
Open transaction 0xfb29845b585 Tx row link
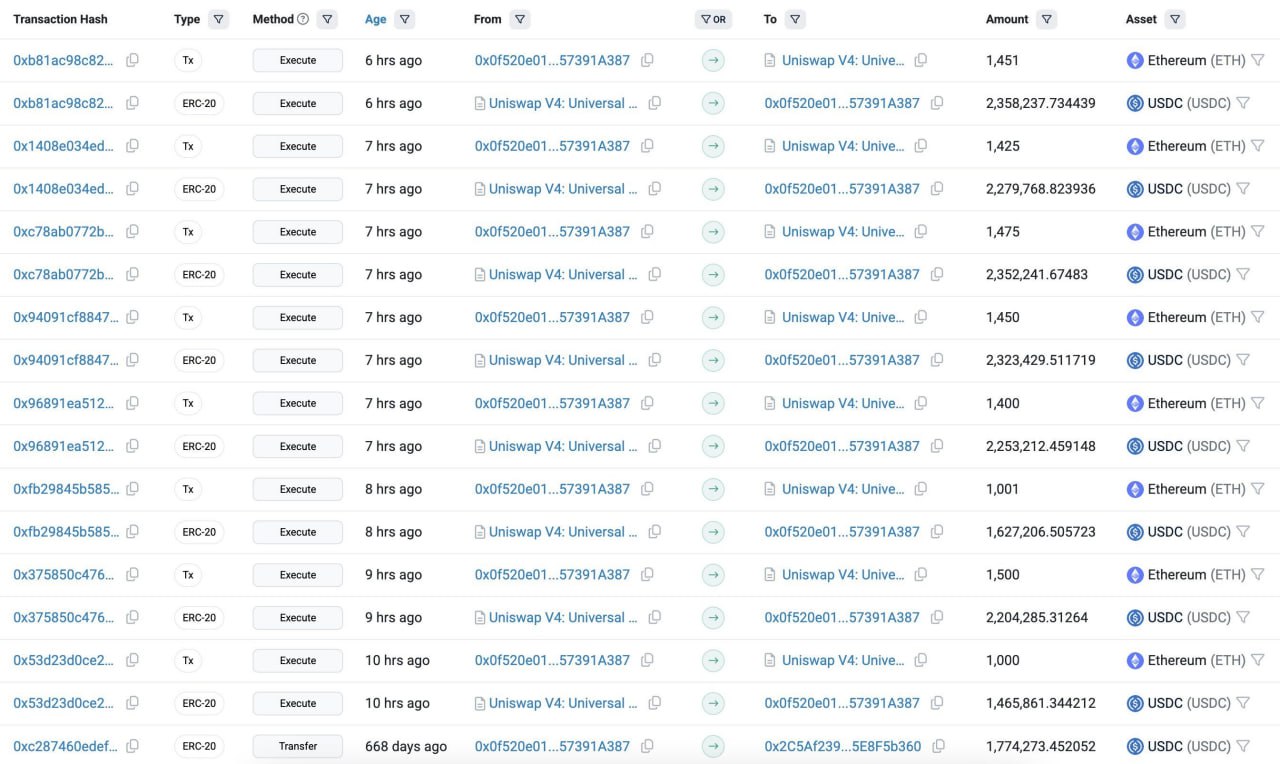click(x=66, y=489)
